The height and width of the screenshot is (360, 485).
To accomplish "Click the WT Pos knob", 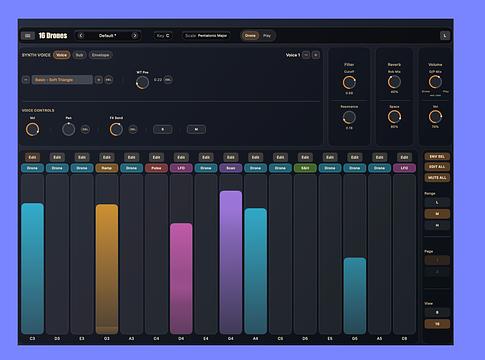I will (x=142, y=82).
